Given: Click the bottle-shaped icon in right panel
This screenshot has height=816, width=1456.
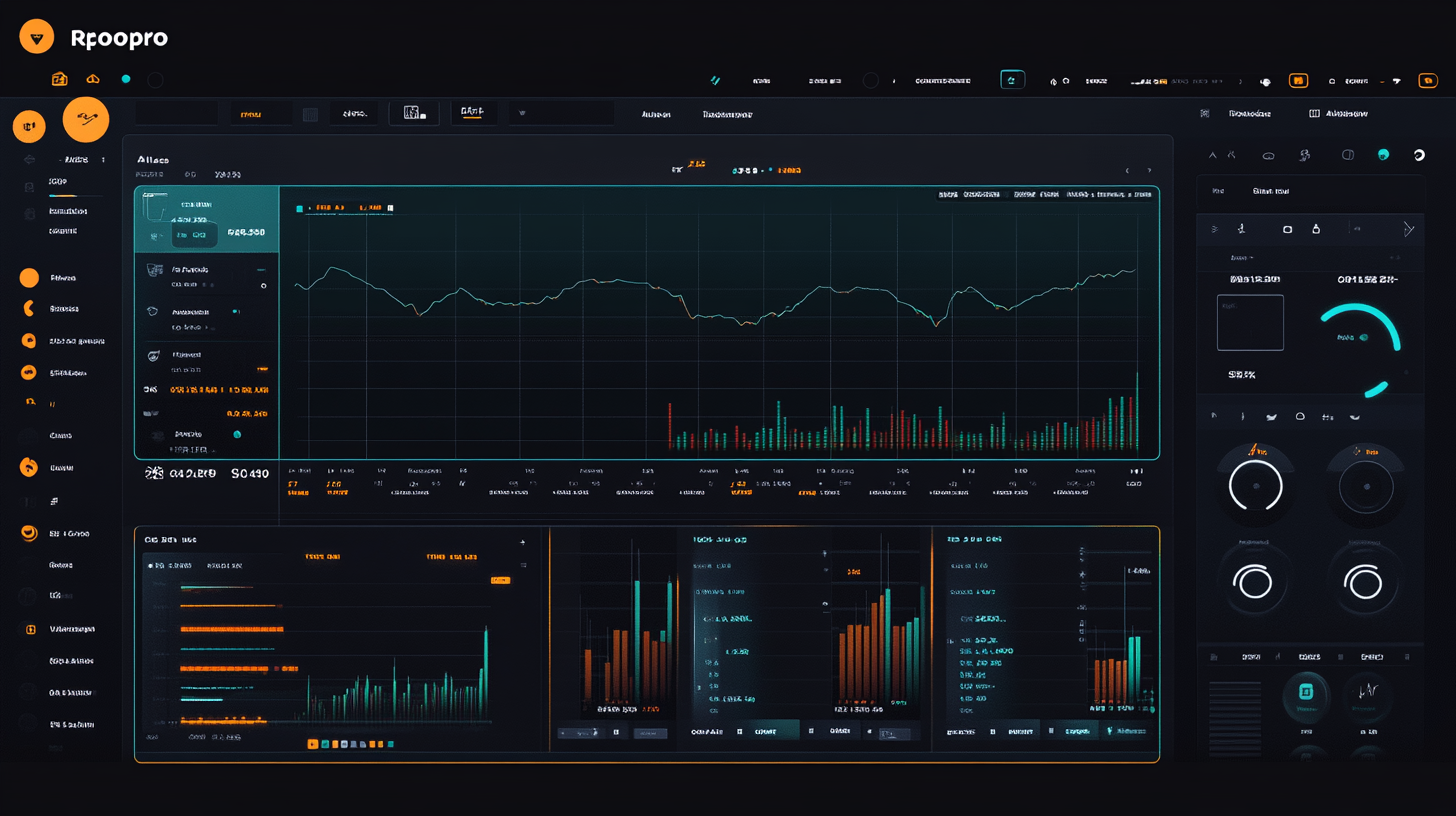Looking at the screenshot, I should point(1316,229).
